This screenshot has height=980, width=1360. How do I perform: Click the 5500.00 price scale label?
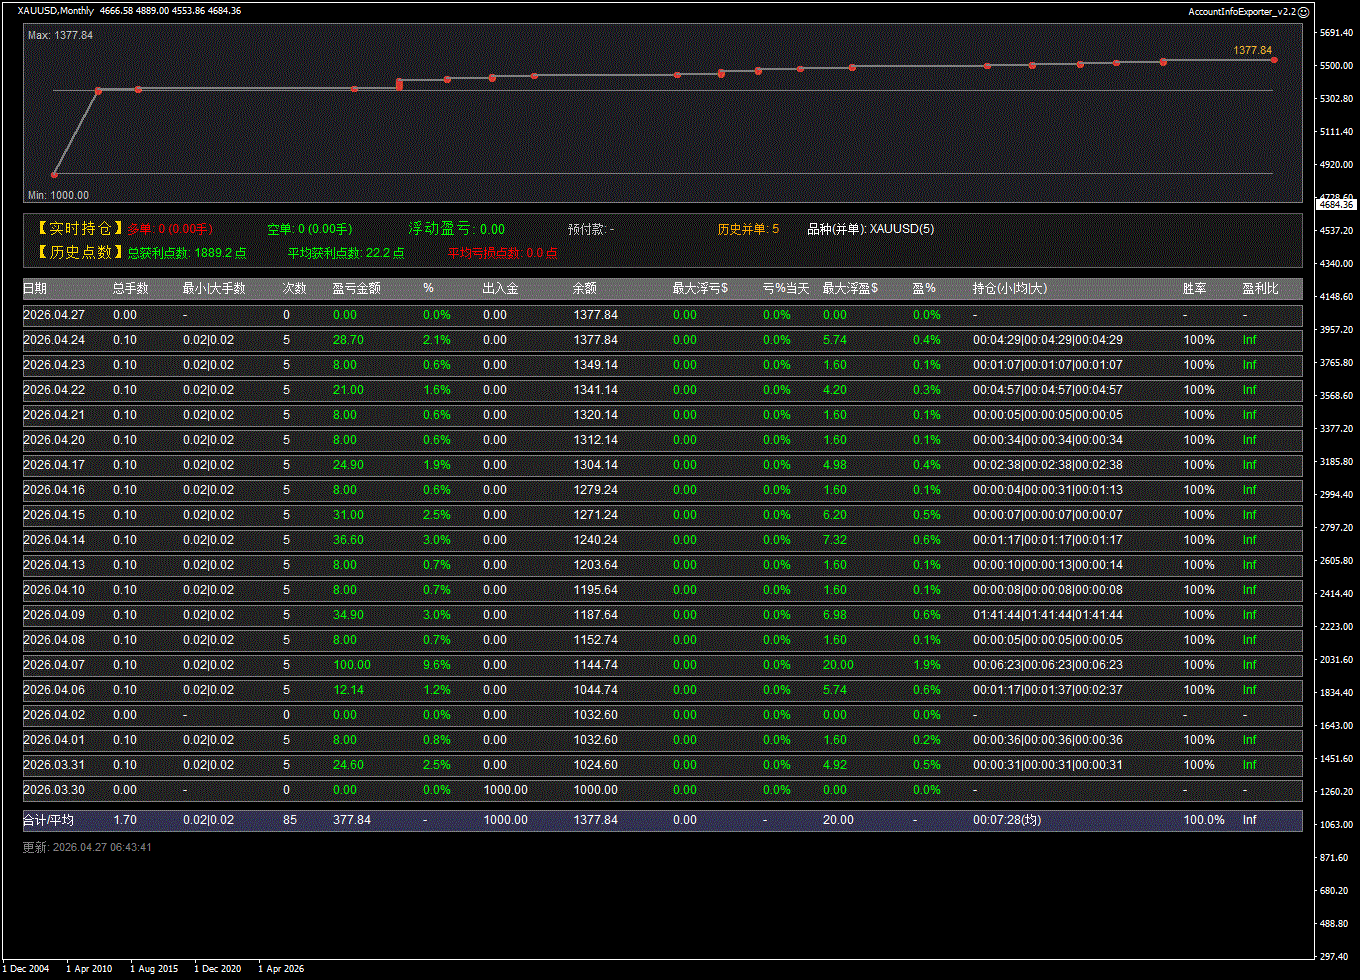(x=1336, y=66)
